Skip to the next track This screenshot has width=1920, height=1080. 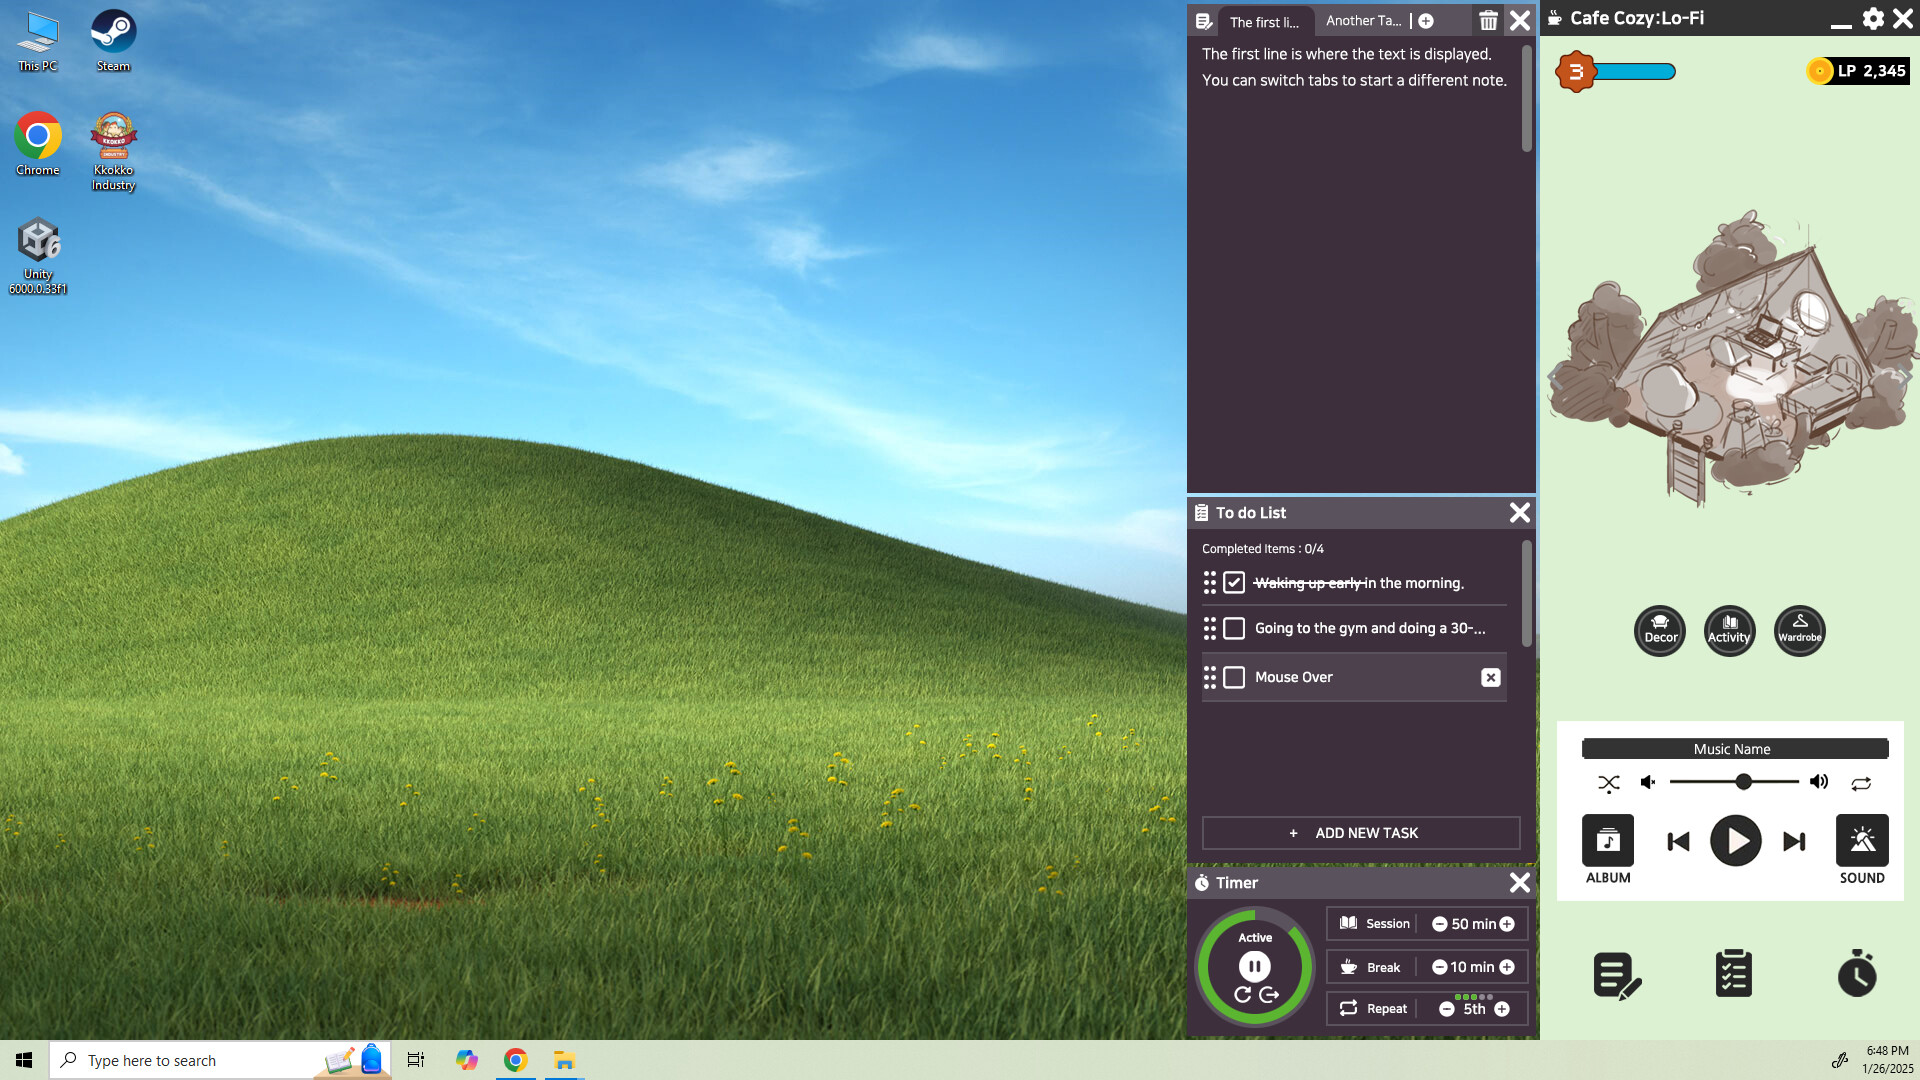[x=1794, y=842]
